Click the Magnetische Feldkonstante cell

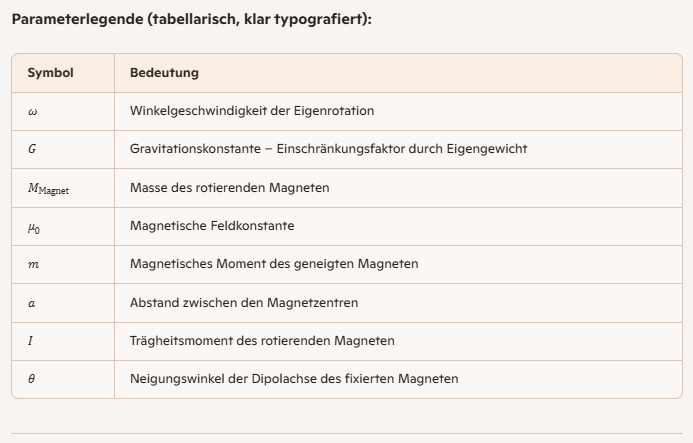212,226
